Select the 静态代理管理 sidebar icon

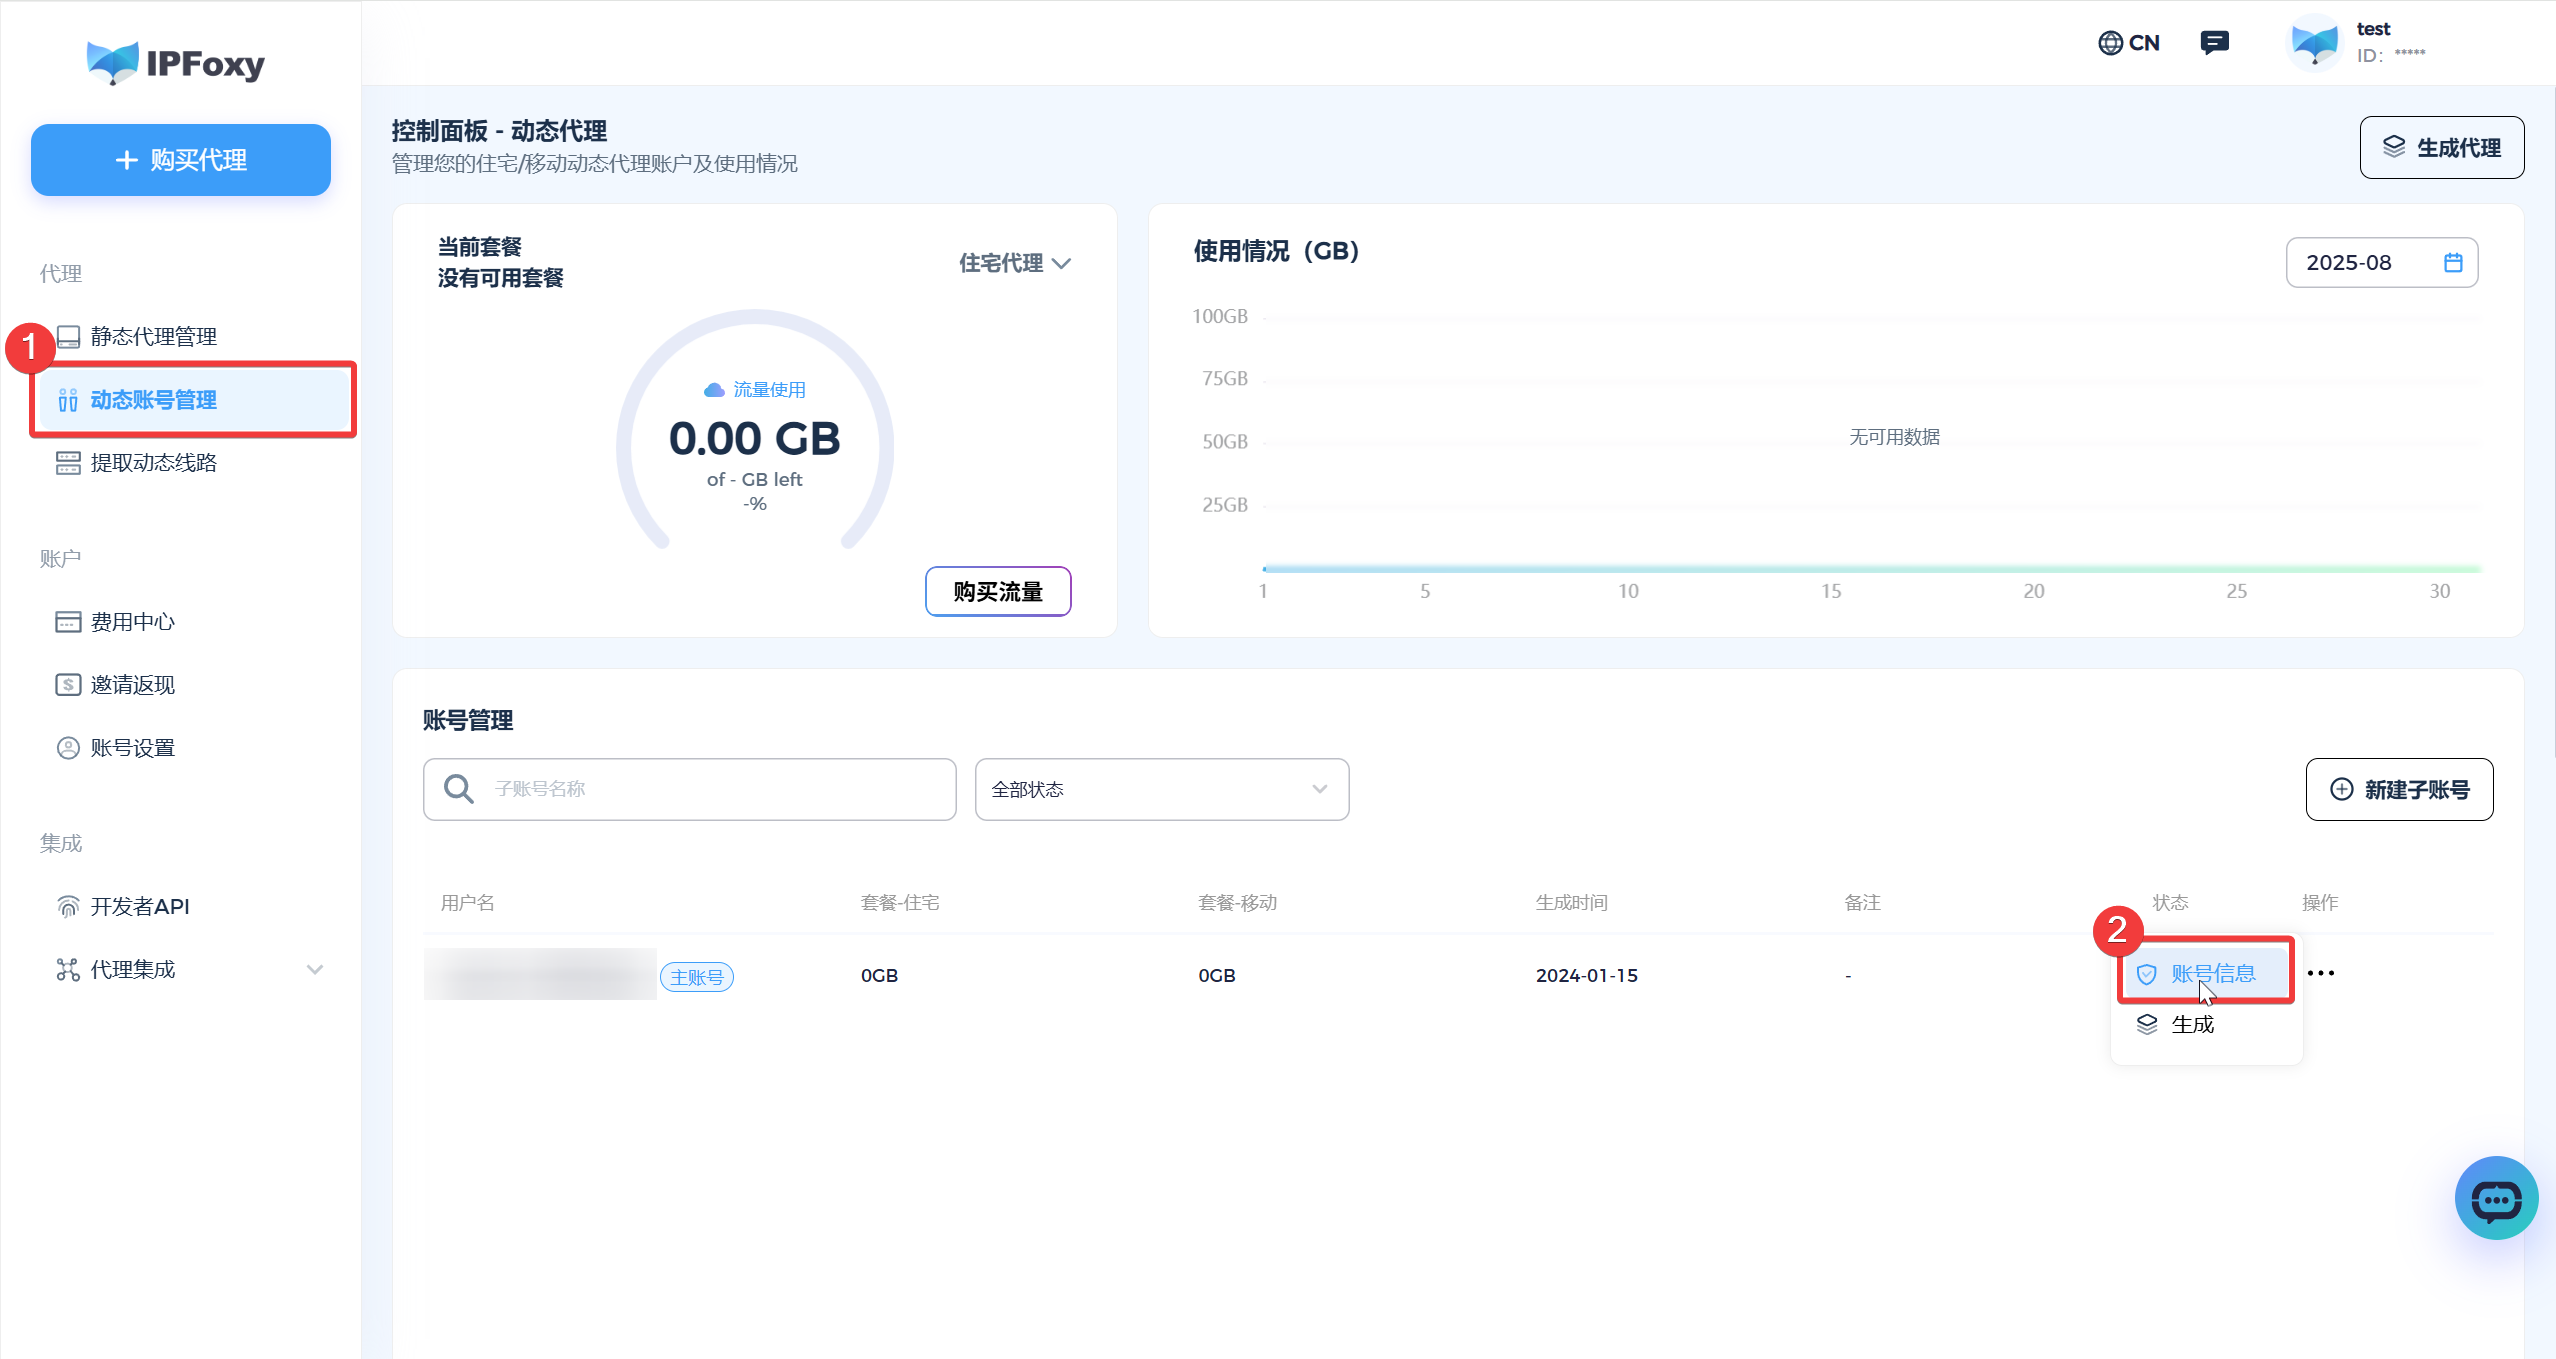[x=67, y=337]
